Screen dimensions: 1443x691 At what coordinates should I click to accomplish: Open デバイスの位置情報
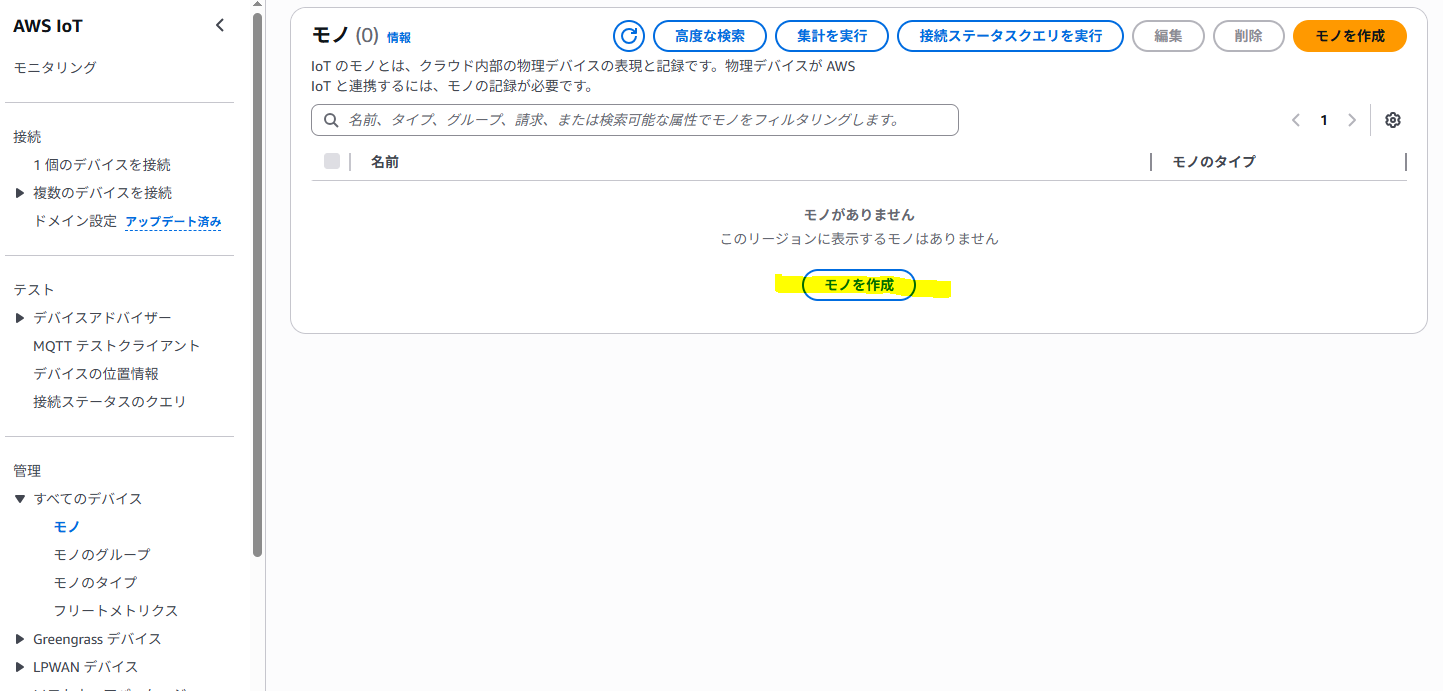96,374
